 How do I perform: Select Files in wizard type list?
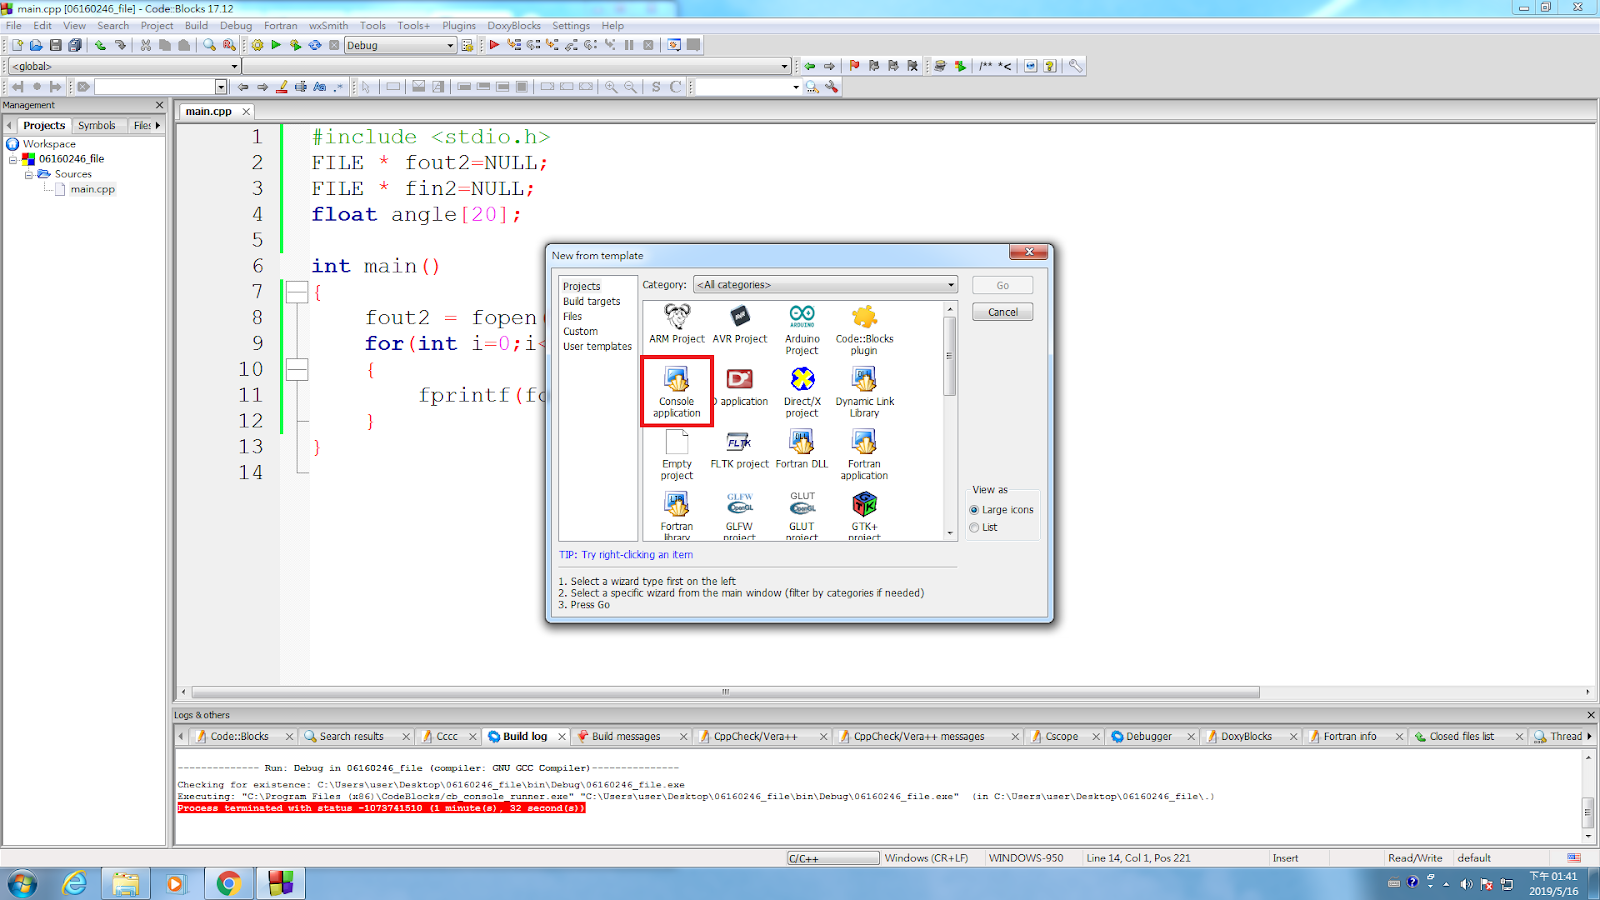pos(572,316)
